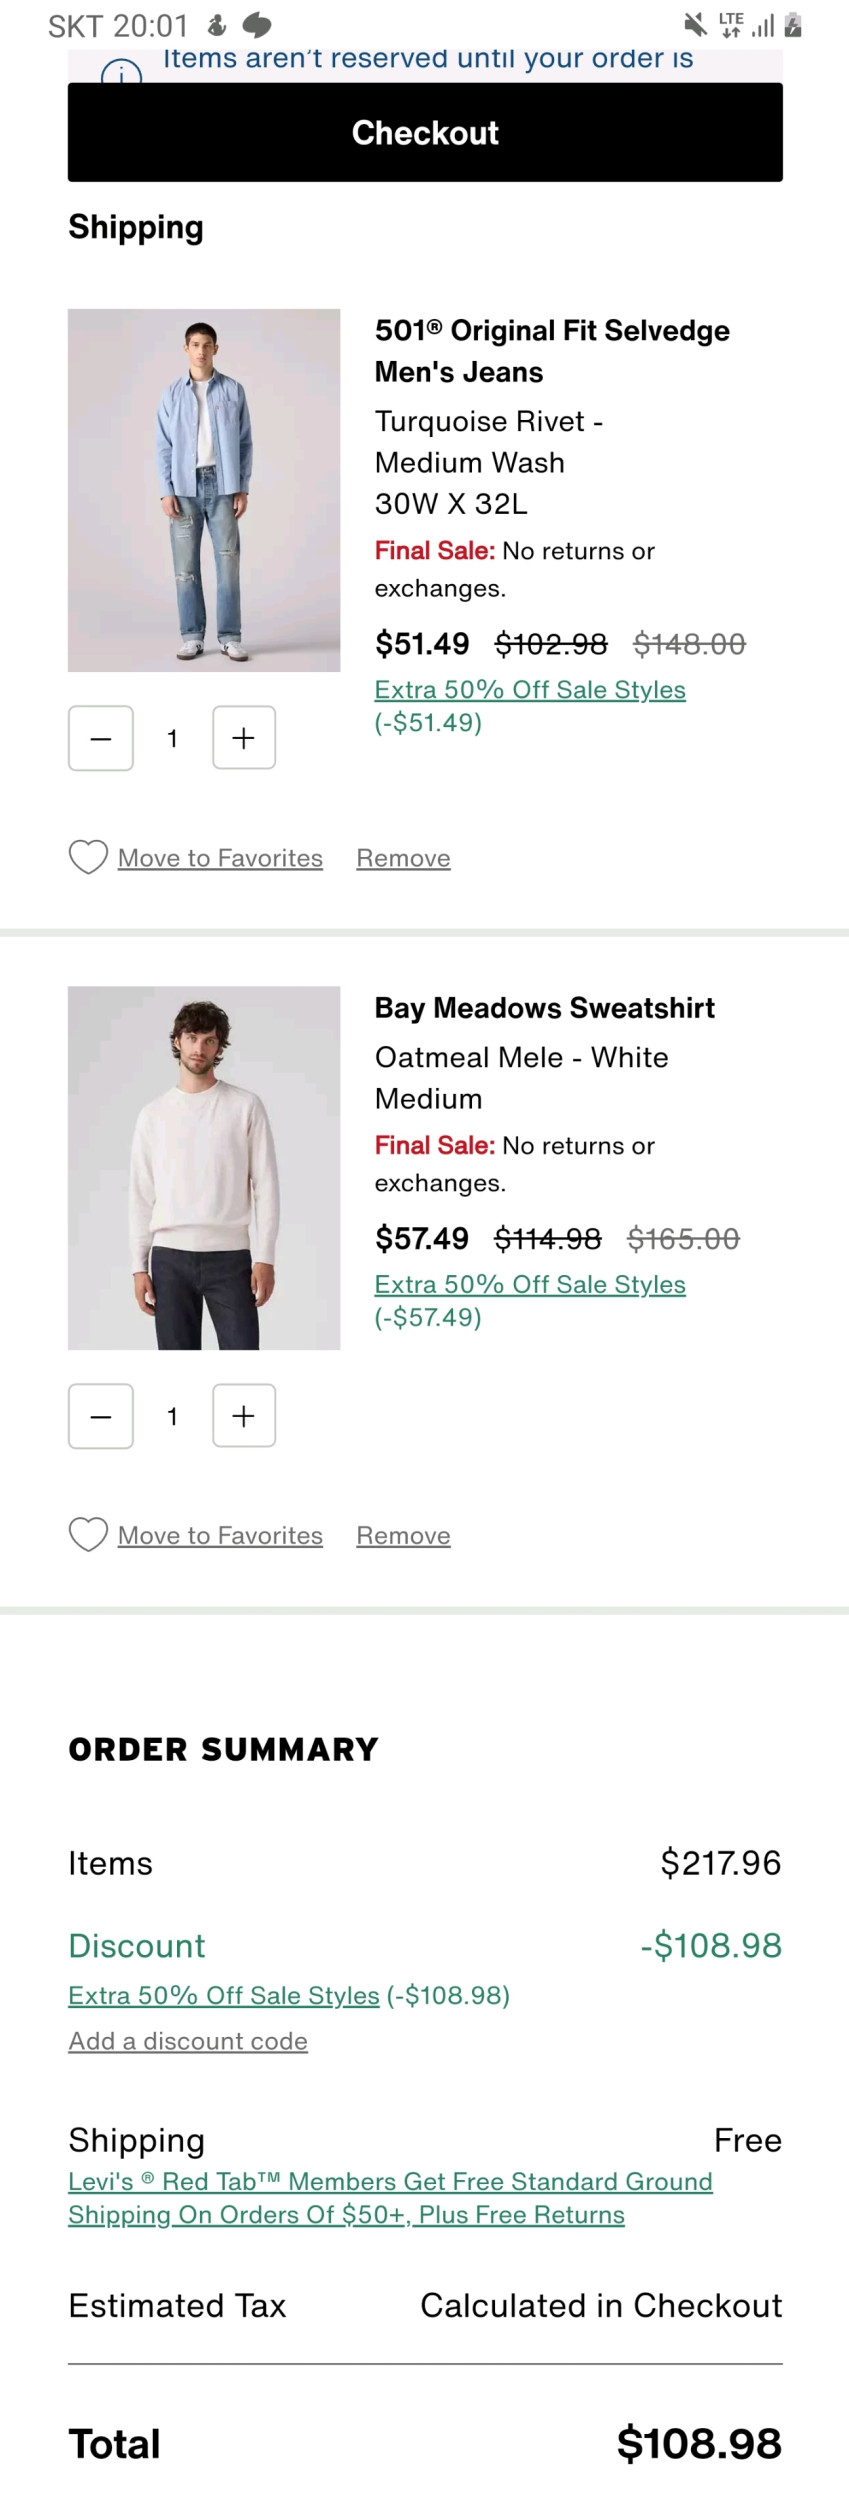Move Bay Meadows Sweatshirt to Favorites link
This screenshot has height=2520, width=849.
pos(220,1536)
